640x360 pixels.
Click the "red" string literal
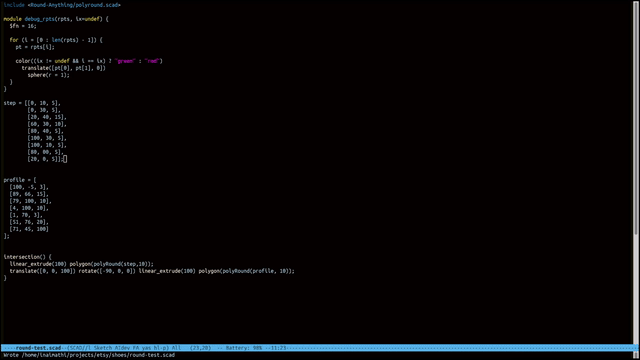tap(152, 61)
